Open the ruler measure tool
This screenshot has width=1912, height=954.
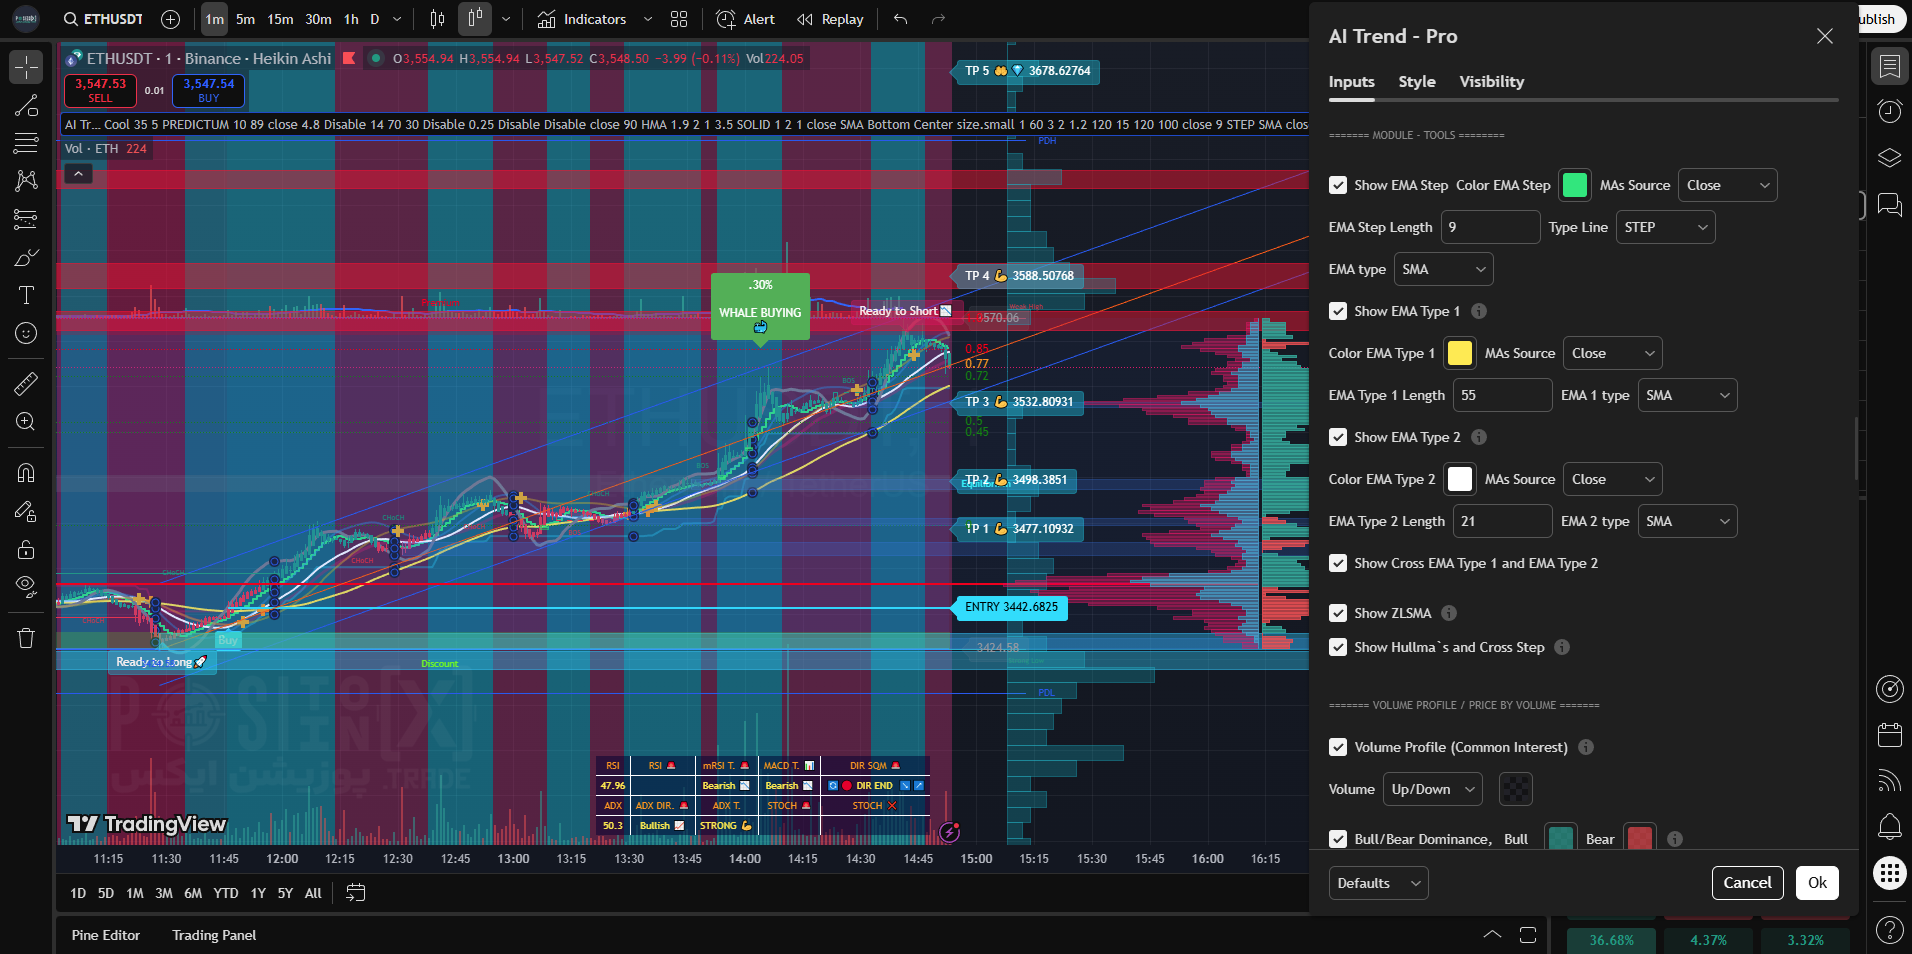(x=26, y=383)
